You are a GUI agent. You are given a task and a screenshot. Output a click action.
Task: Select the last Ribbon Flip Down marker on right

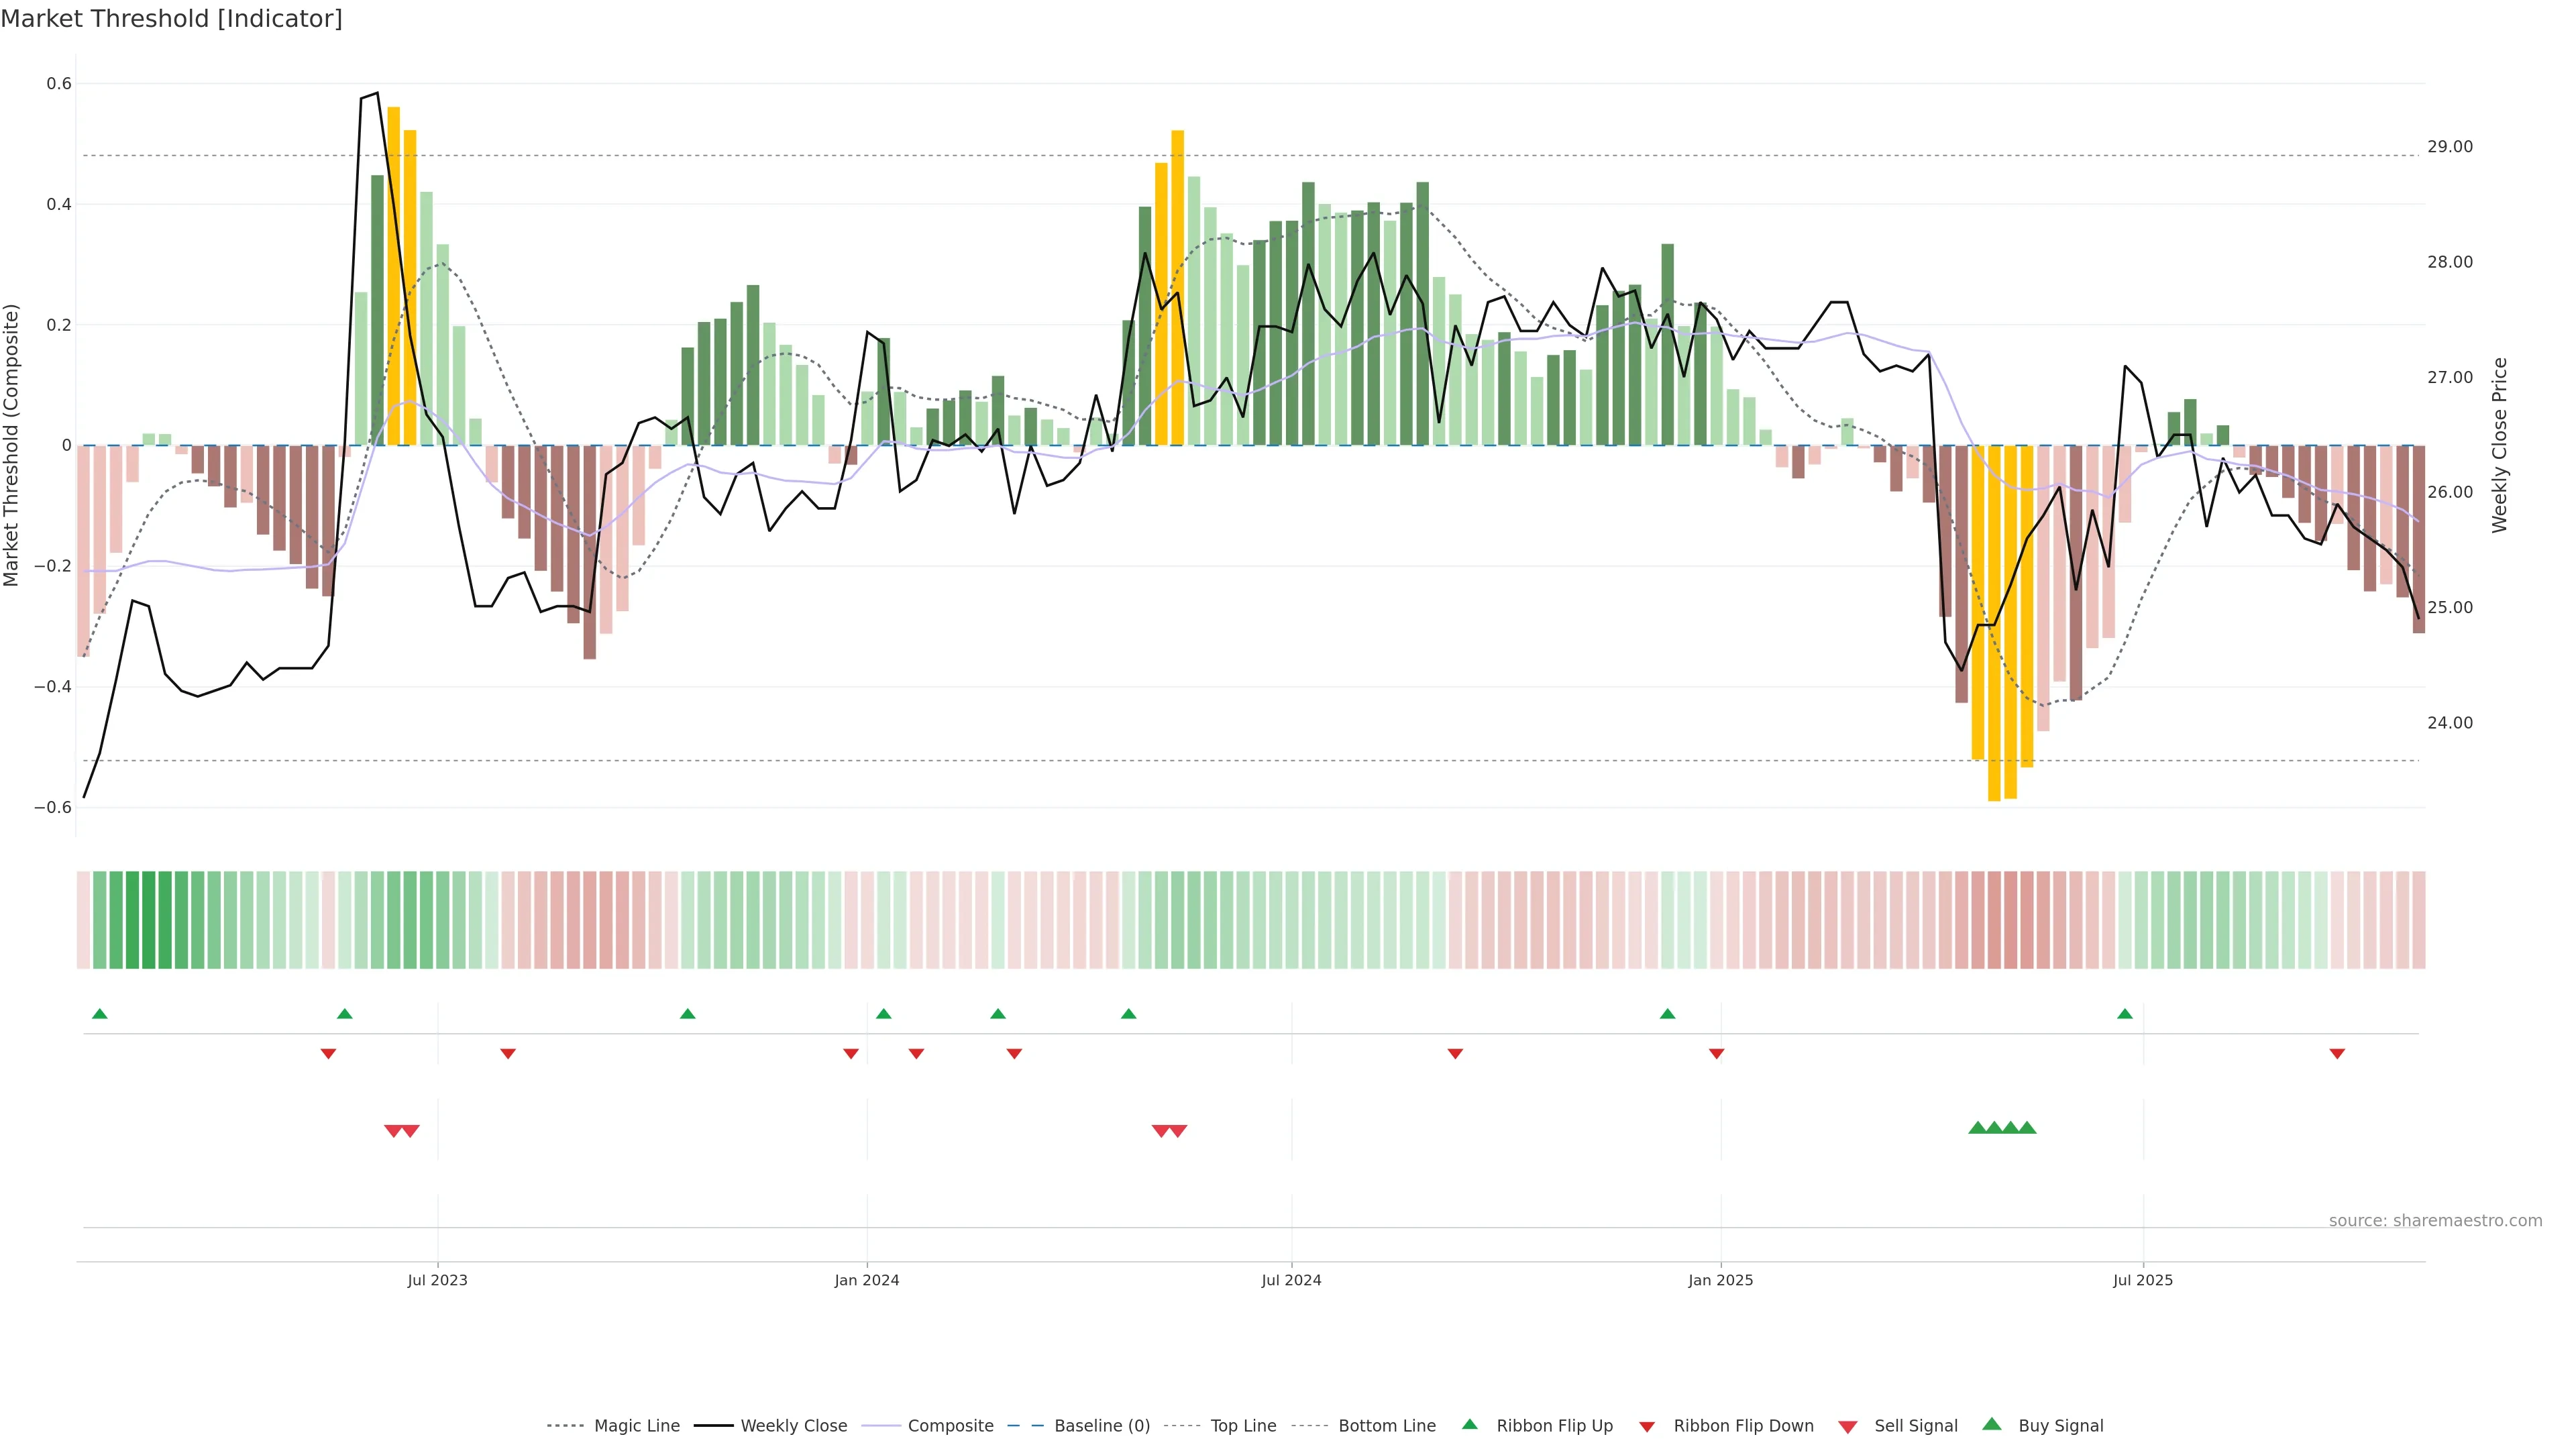(2337, 1053)
